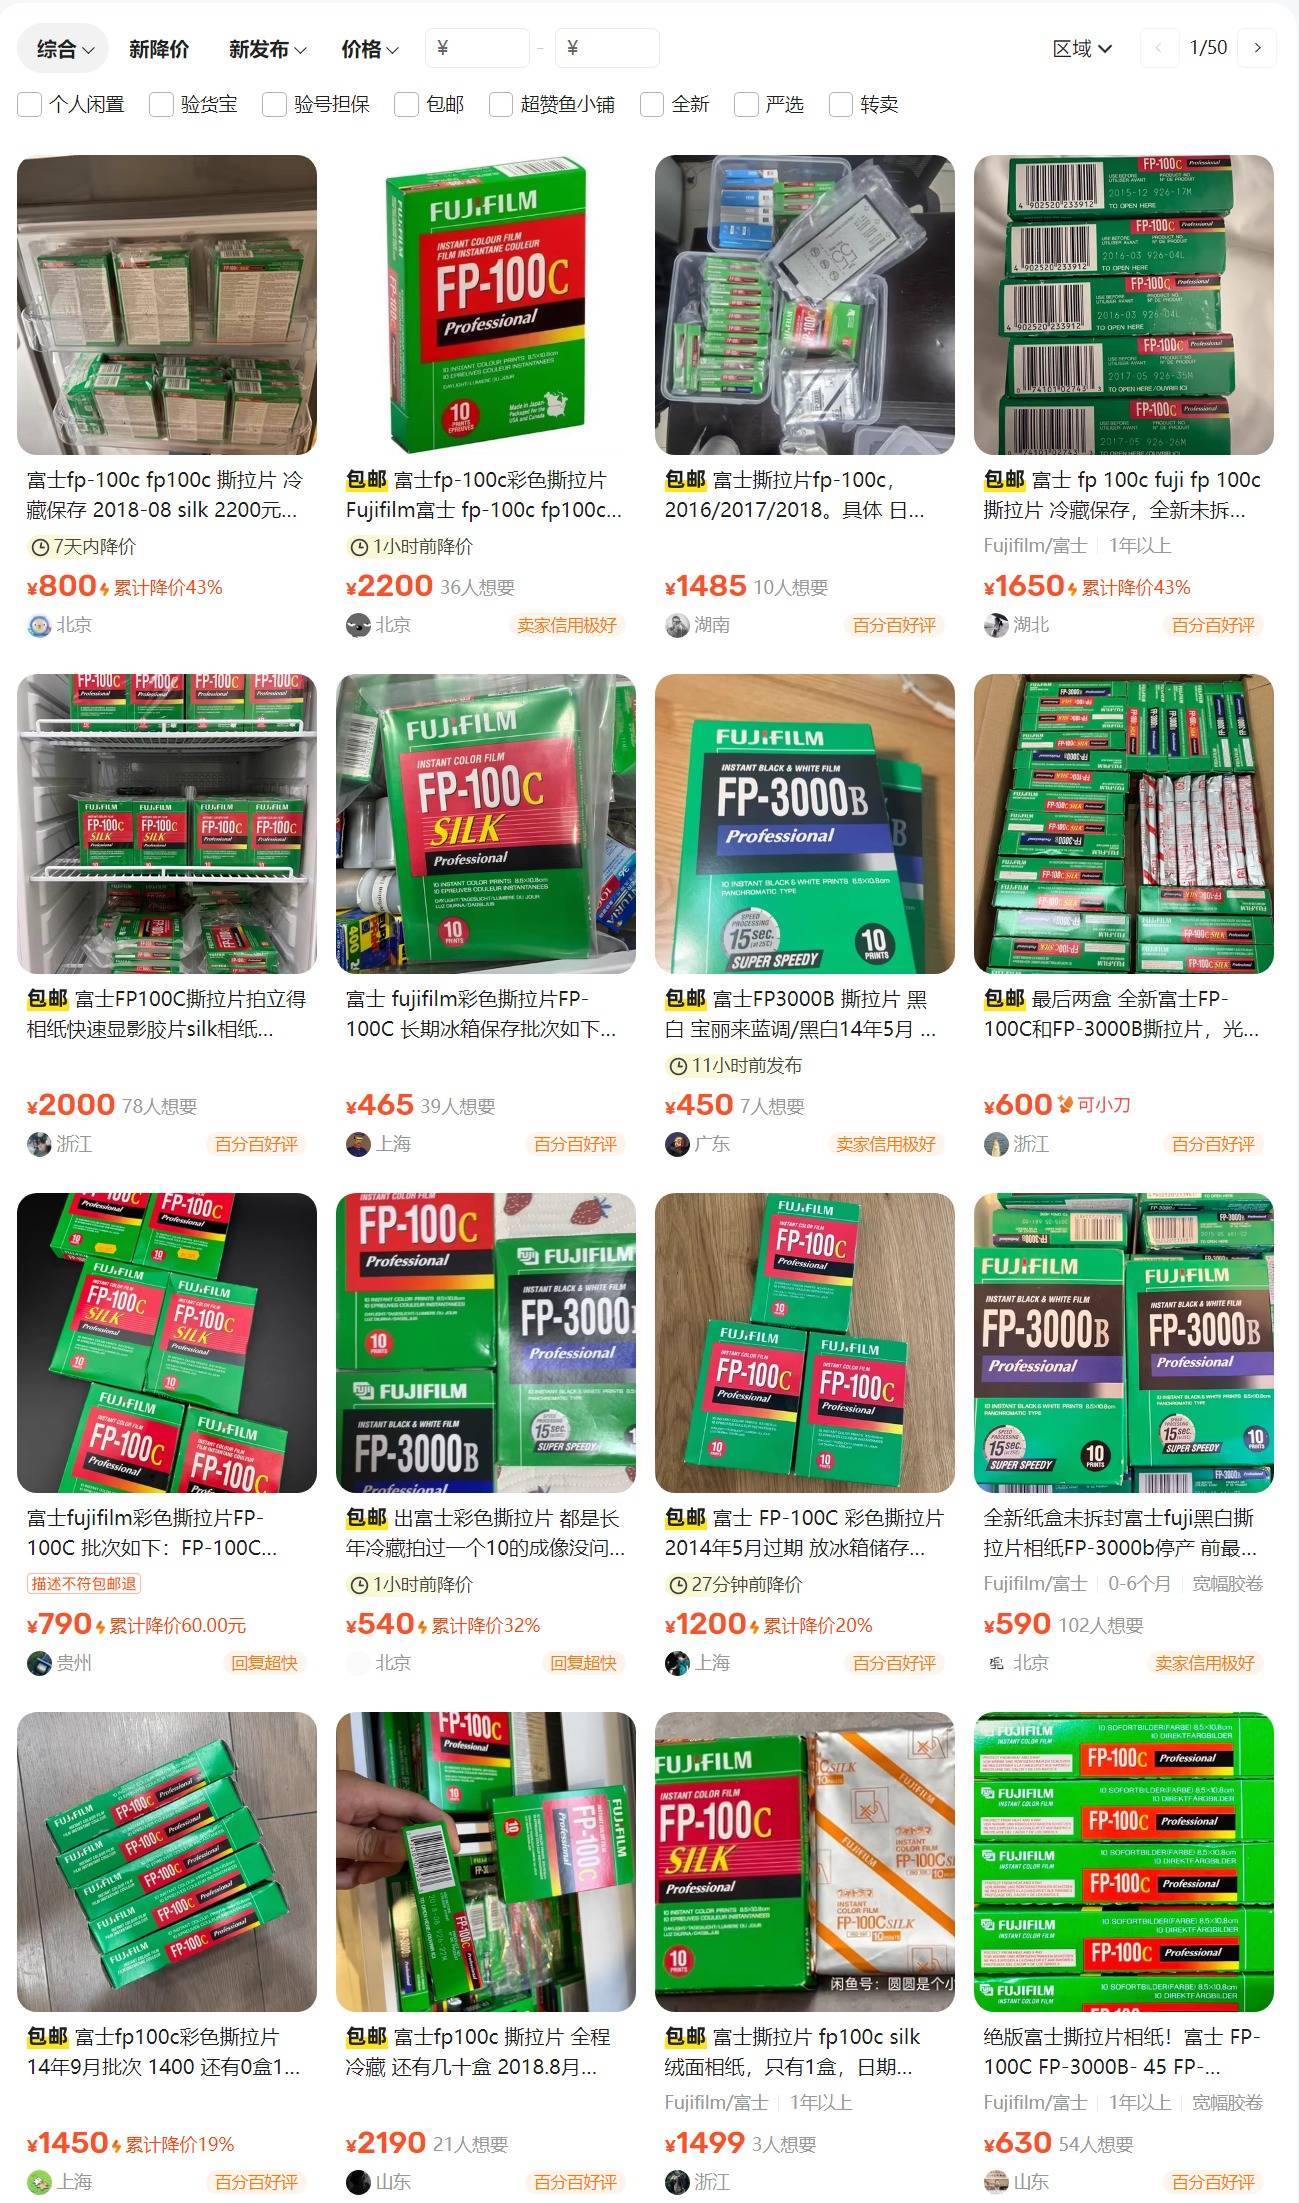Expand the 区域 region dropdown
This screenshot has width=1299, height=2203.
[1082, 48]
